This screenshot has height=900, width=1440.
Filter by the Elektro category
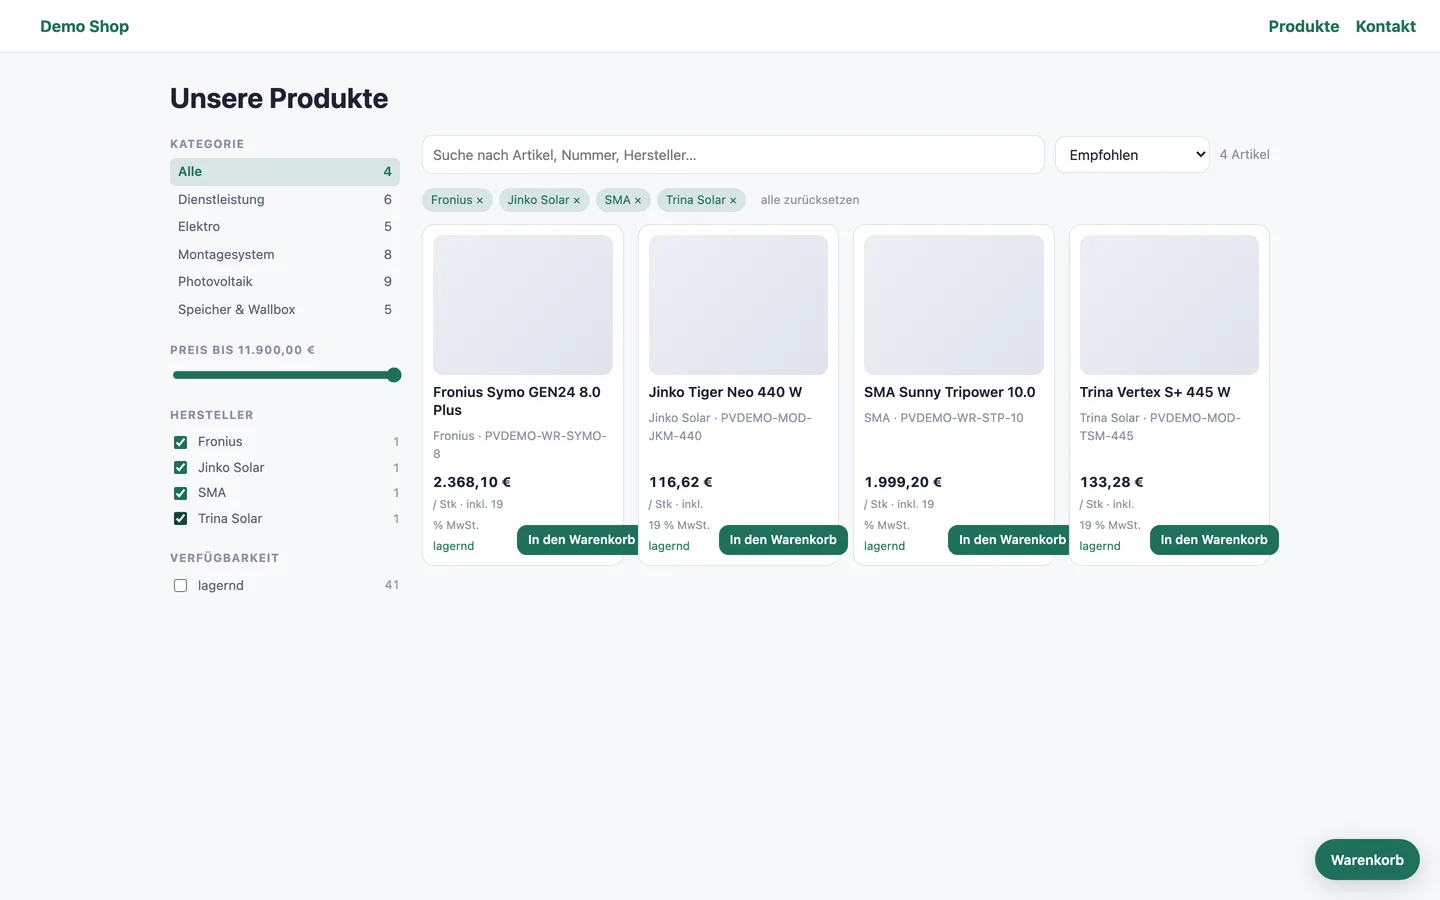click(x=285, y=227)
